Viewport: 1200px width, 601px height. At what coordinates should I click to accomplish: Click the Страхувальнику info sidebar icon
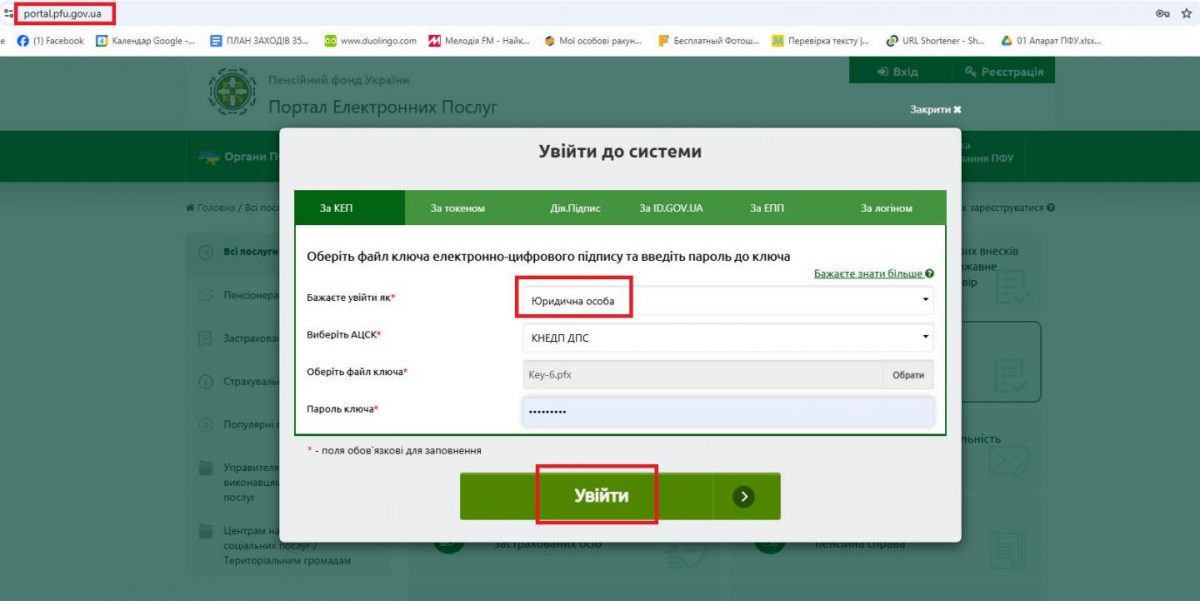tap(205, 382)
